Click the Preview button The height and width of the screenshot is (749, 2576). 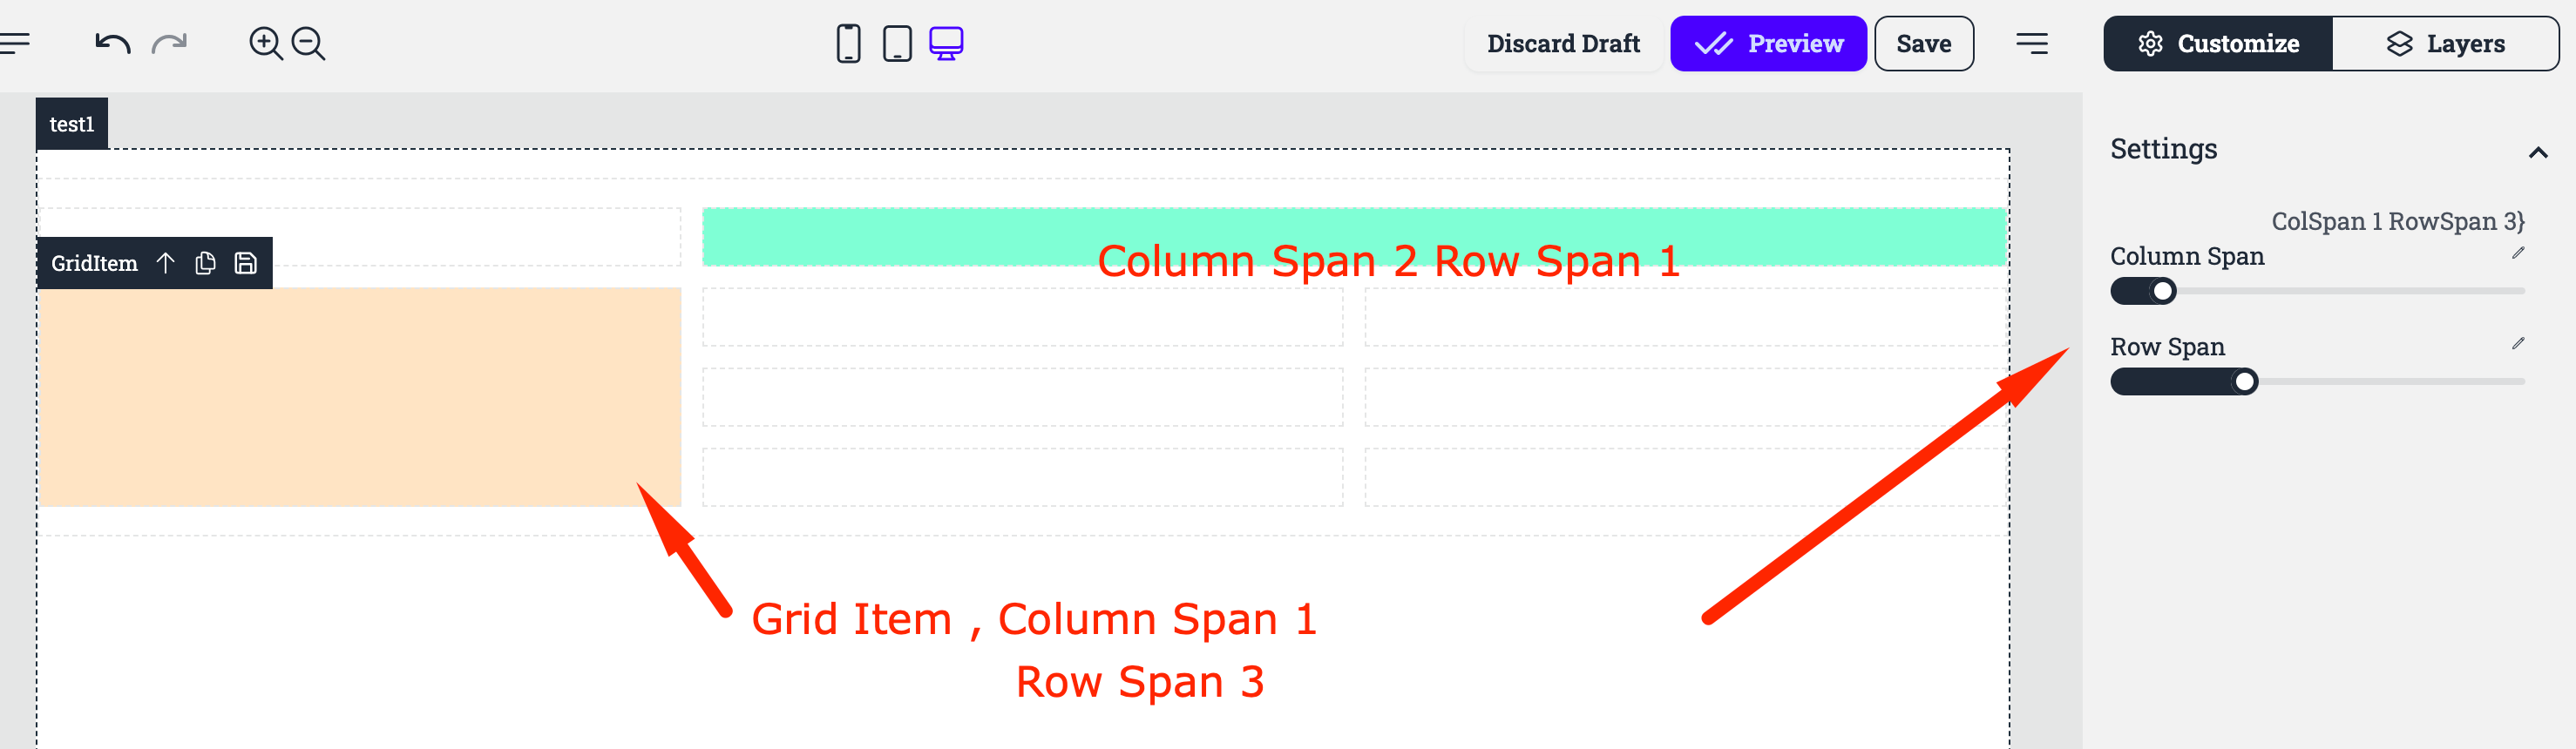(x=1768, y=44)
